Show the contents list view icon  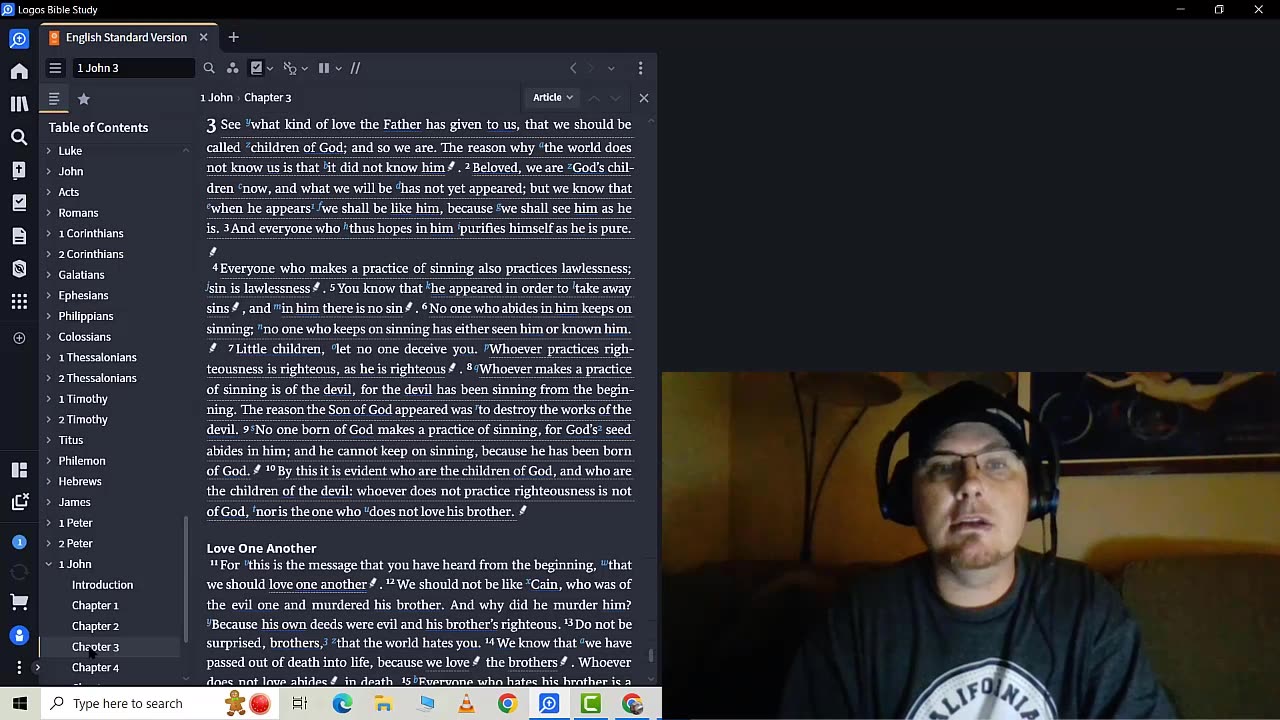54,99
